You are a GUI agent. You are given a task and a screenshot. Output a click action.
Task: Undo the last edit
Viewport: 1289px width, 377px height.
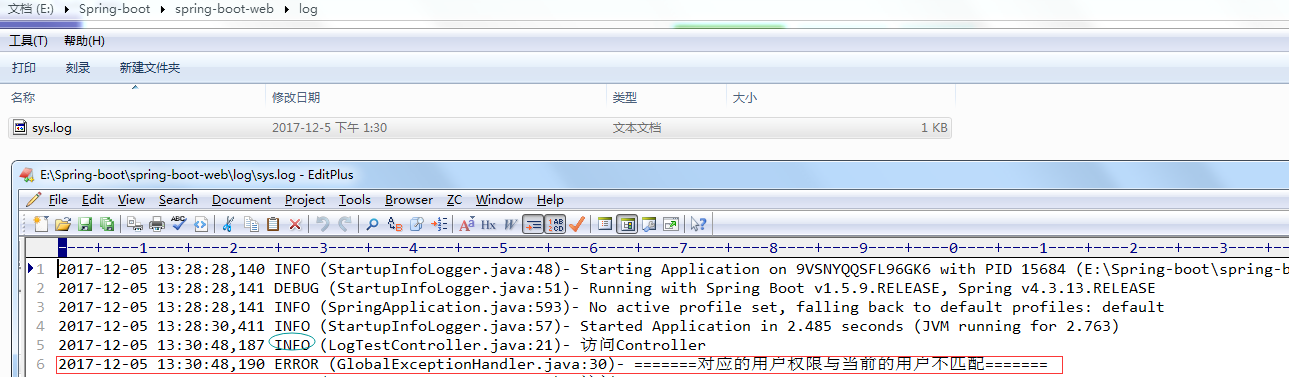(x=323, y=224)
